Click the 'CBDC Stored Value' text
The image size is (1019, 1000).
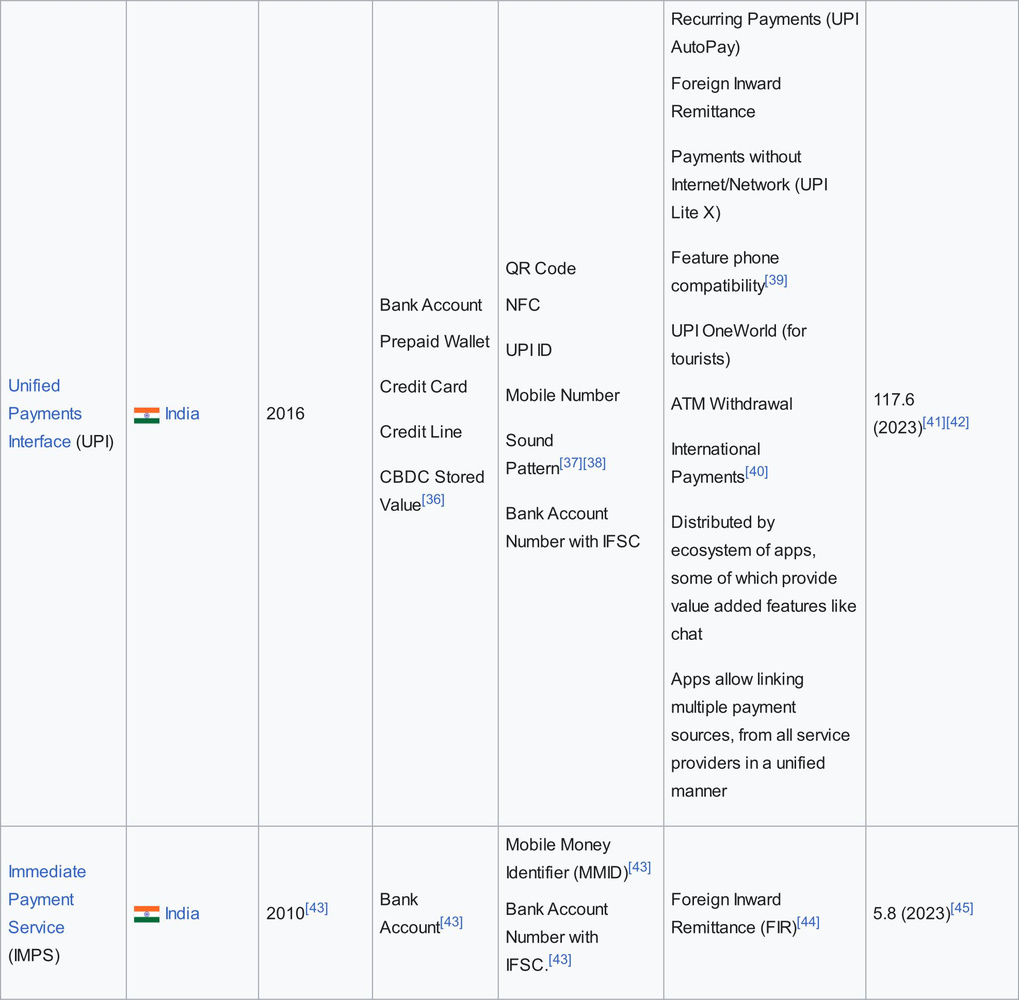pyautogui.click(x=432, y=491)
